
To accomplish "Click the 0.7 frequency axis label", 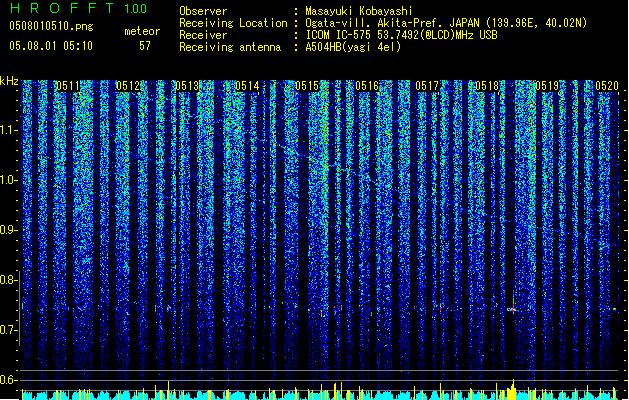I will (x=8, y=330).
